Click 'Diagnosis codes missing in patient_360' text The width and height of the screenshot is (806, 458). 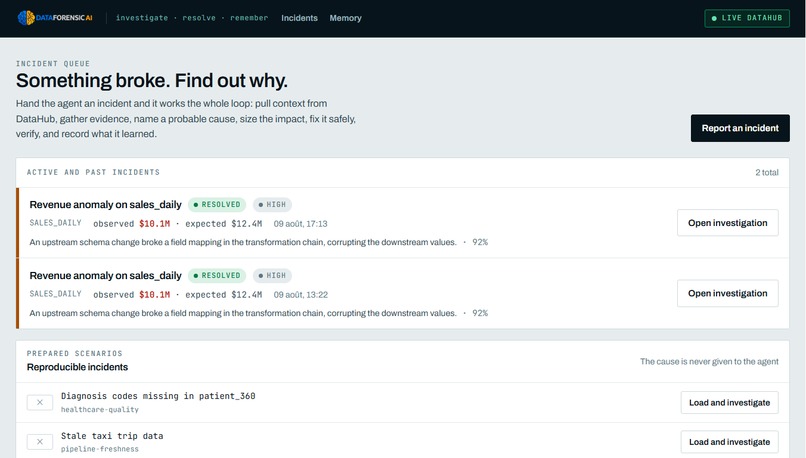(x=158, y=396)
